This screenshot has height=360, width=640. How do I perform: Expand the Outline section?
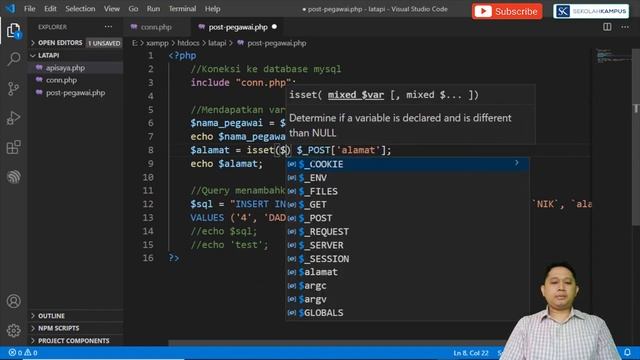(76, 316)
